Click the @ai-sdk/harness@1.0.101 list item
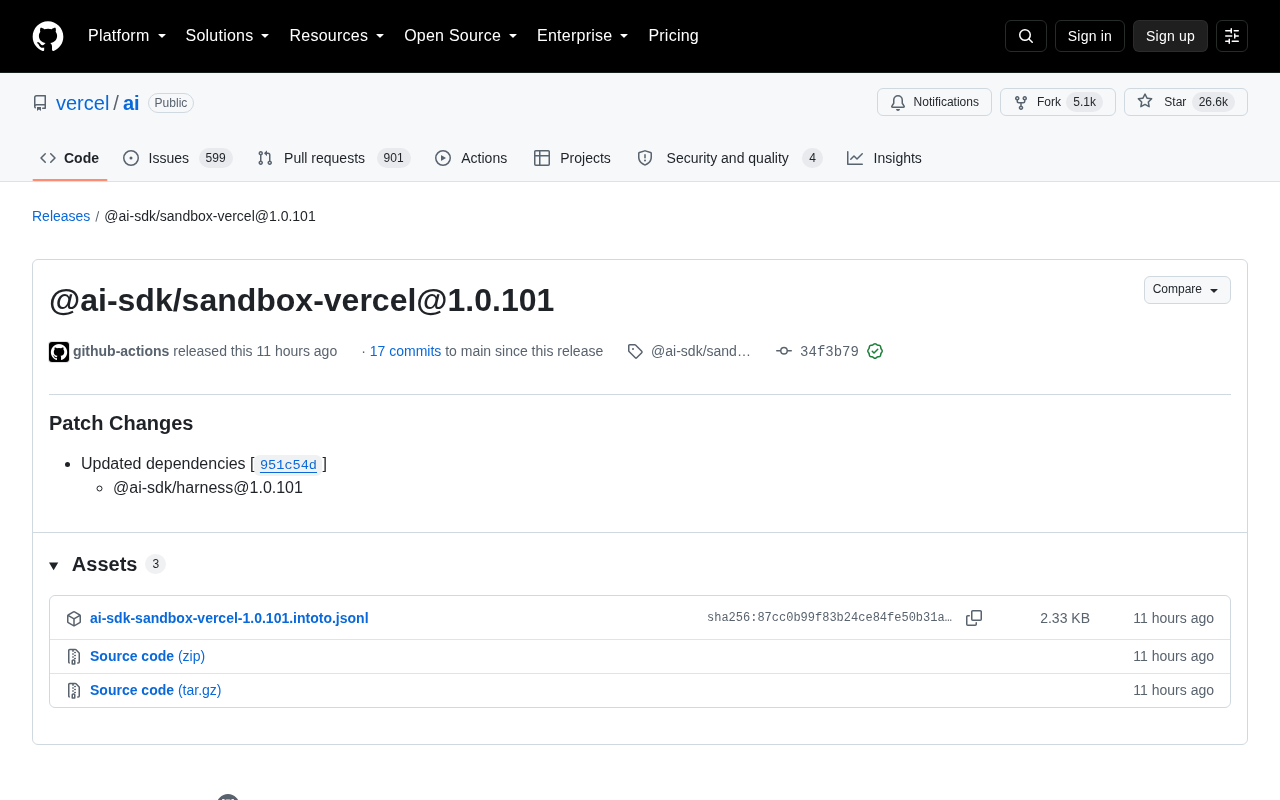 208,488
